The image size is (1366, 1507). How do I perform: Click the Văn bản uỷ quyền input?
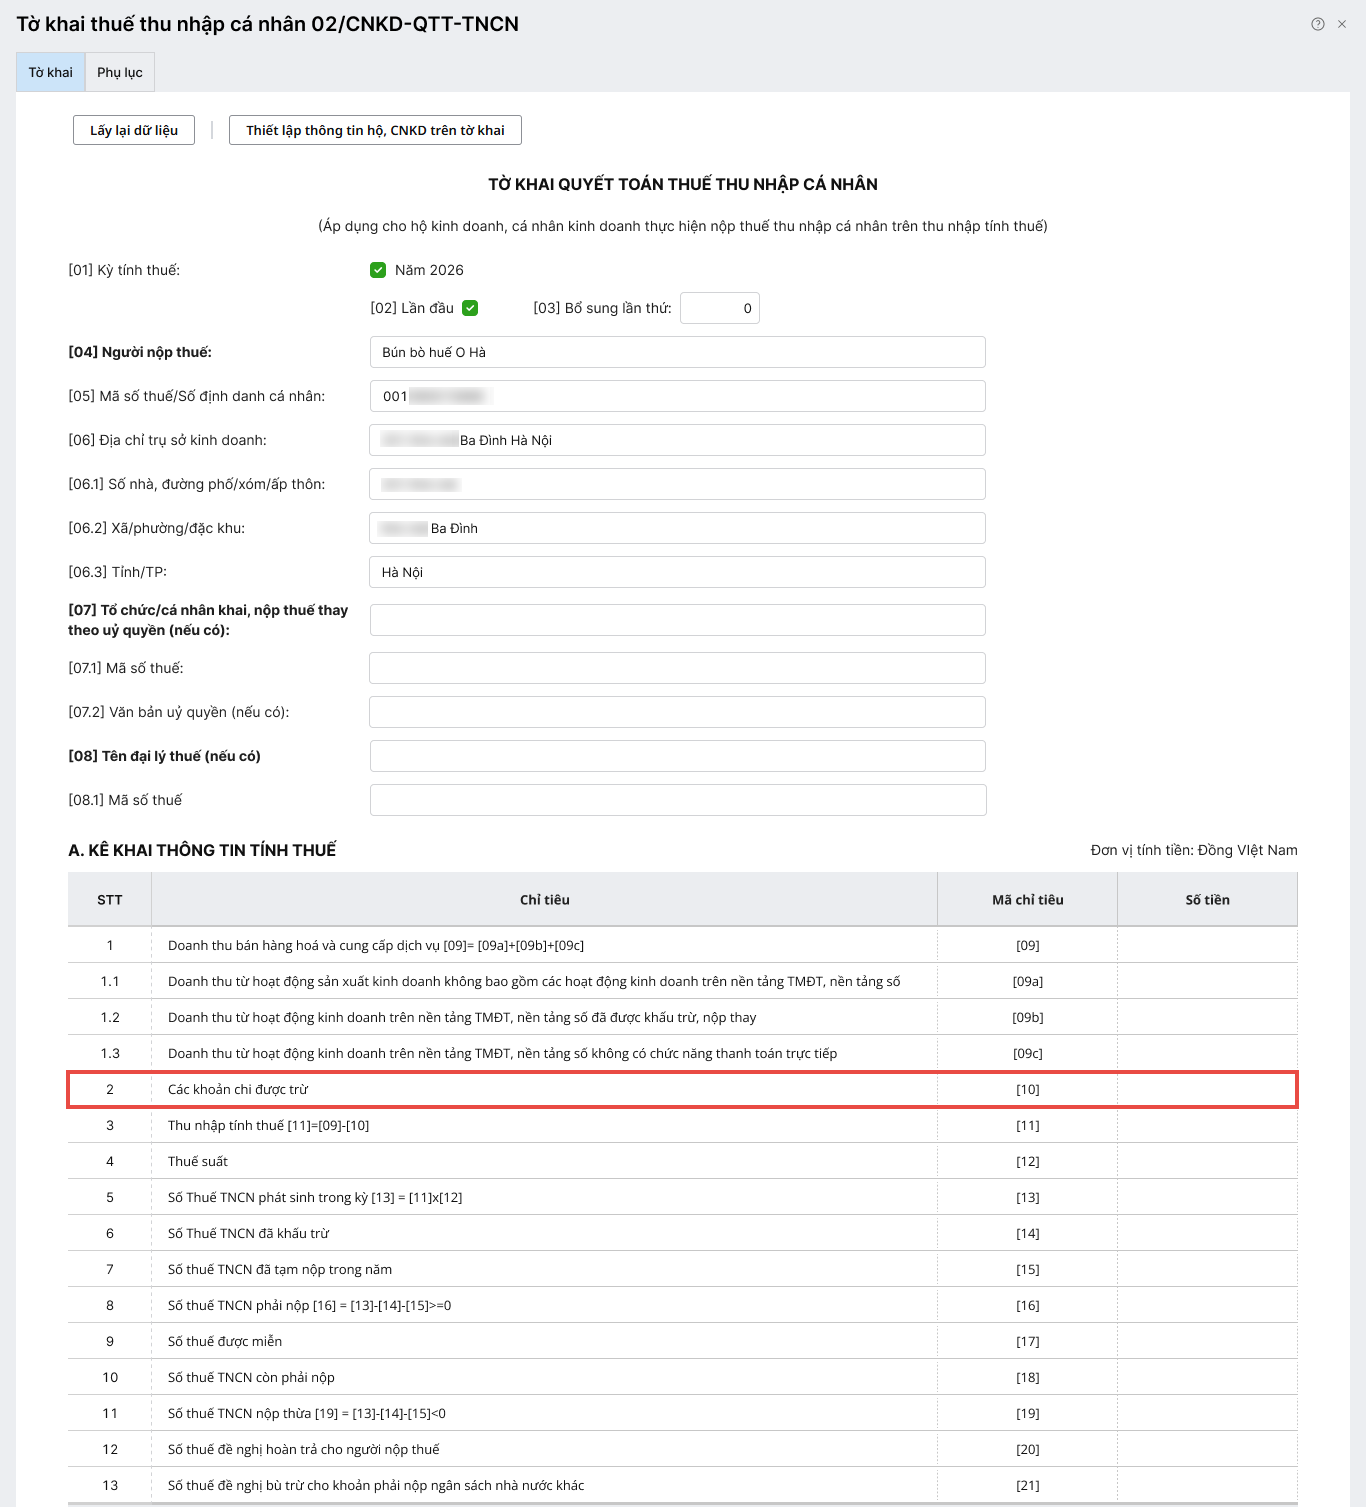pos(677,712)
